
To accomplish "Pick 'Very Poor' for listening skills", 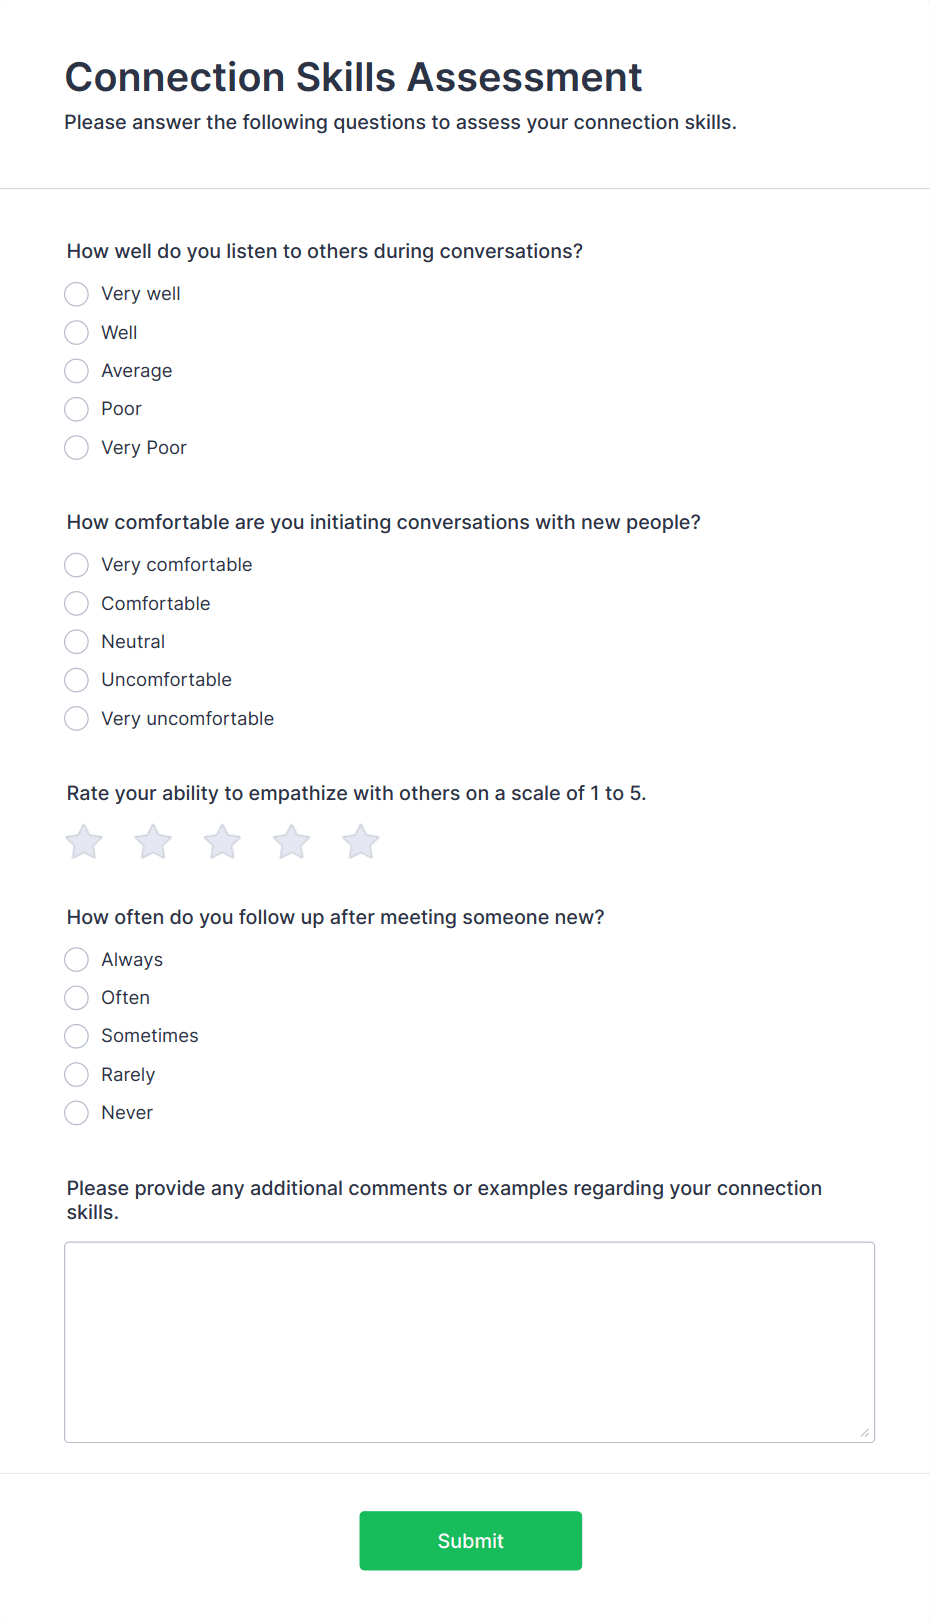I will 76,447.
